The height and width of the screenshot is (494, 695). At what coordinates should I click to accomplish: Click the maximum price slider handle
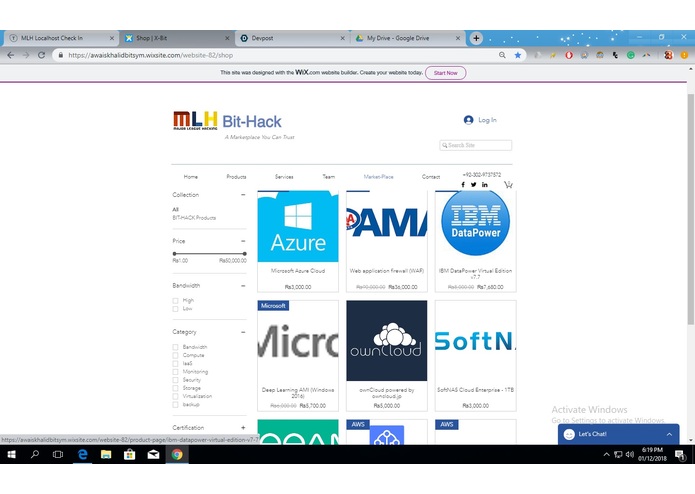pyautogui.click(x=245, y=254)
